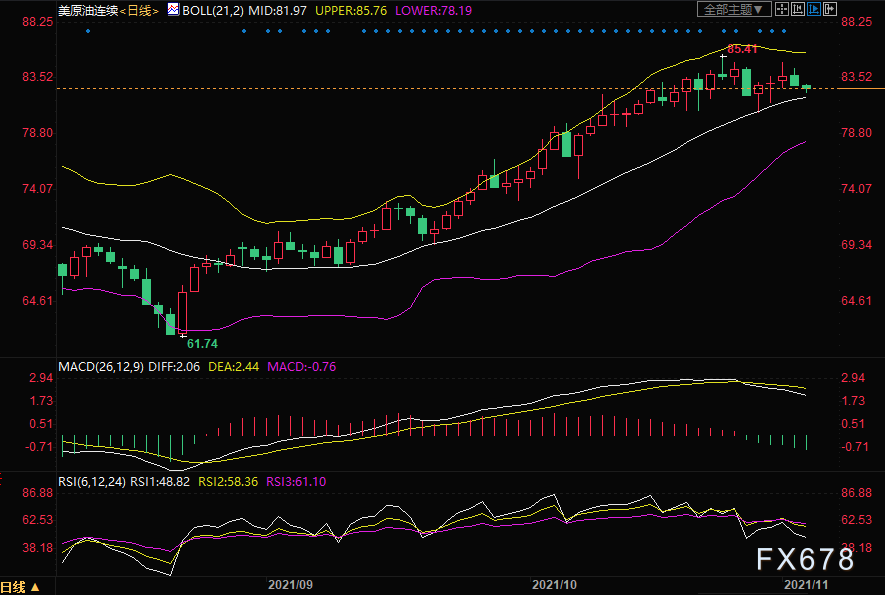Click the 85.41 high price marker
Viewport: 885px width, 595px height.
click(742, 49)
